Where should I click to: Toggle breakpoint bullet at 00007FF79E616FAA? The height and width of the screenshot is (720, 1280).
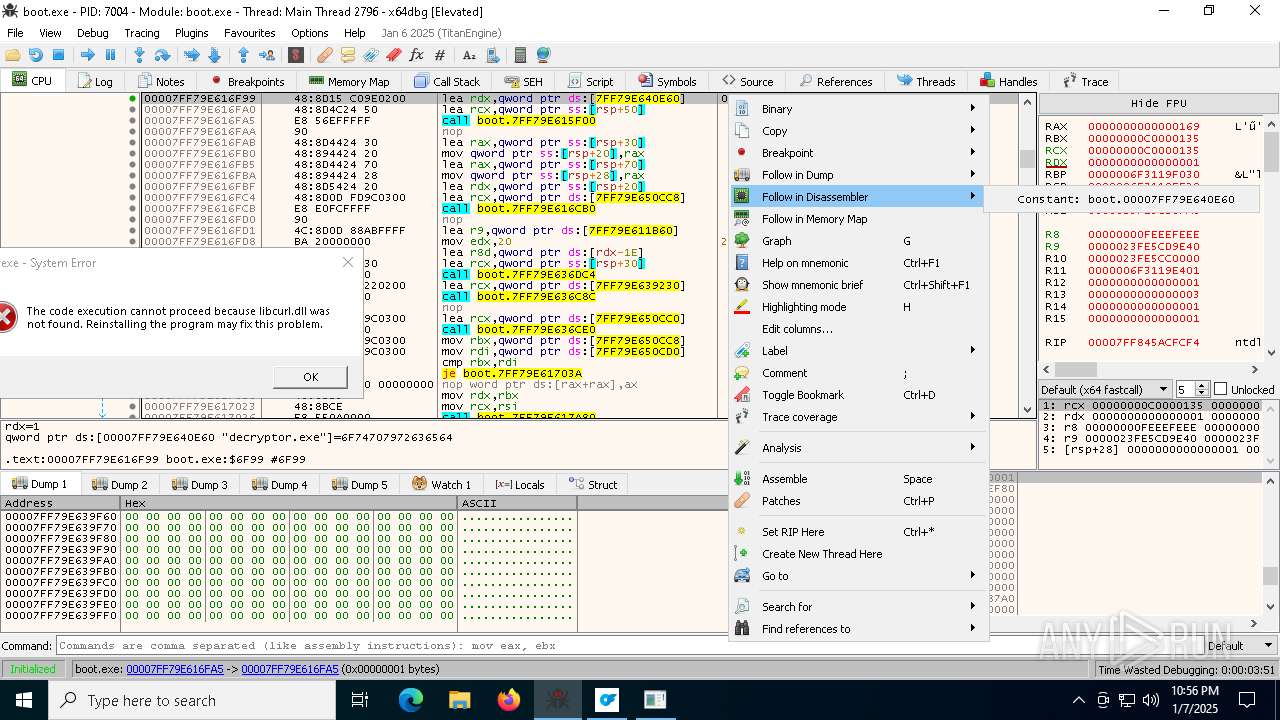pyautogui.click(x=132, y=131)
